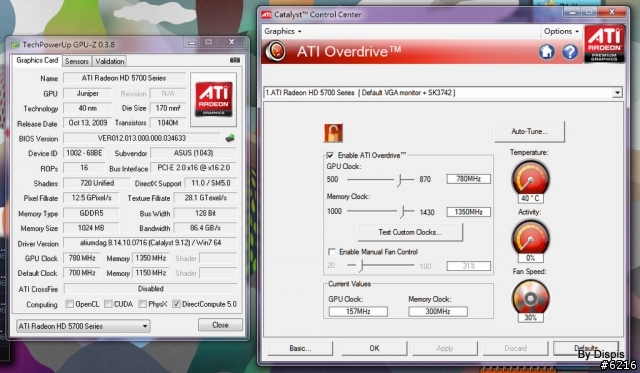Screen dimensions: 640x373
Task: Click the 1350MHz memory clock value field
Action: tap(468, 212)
